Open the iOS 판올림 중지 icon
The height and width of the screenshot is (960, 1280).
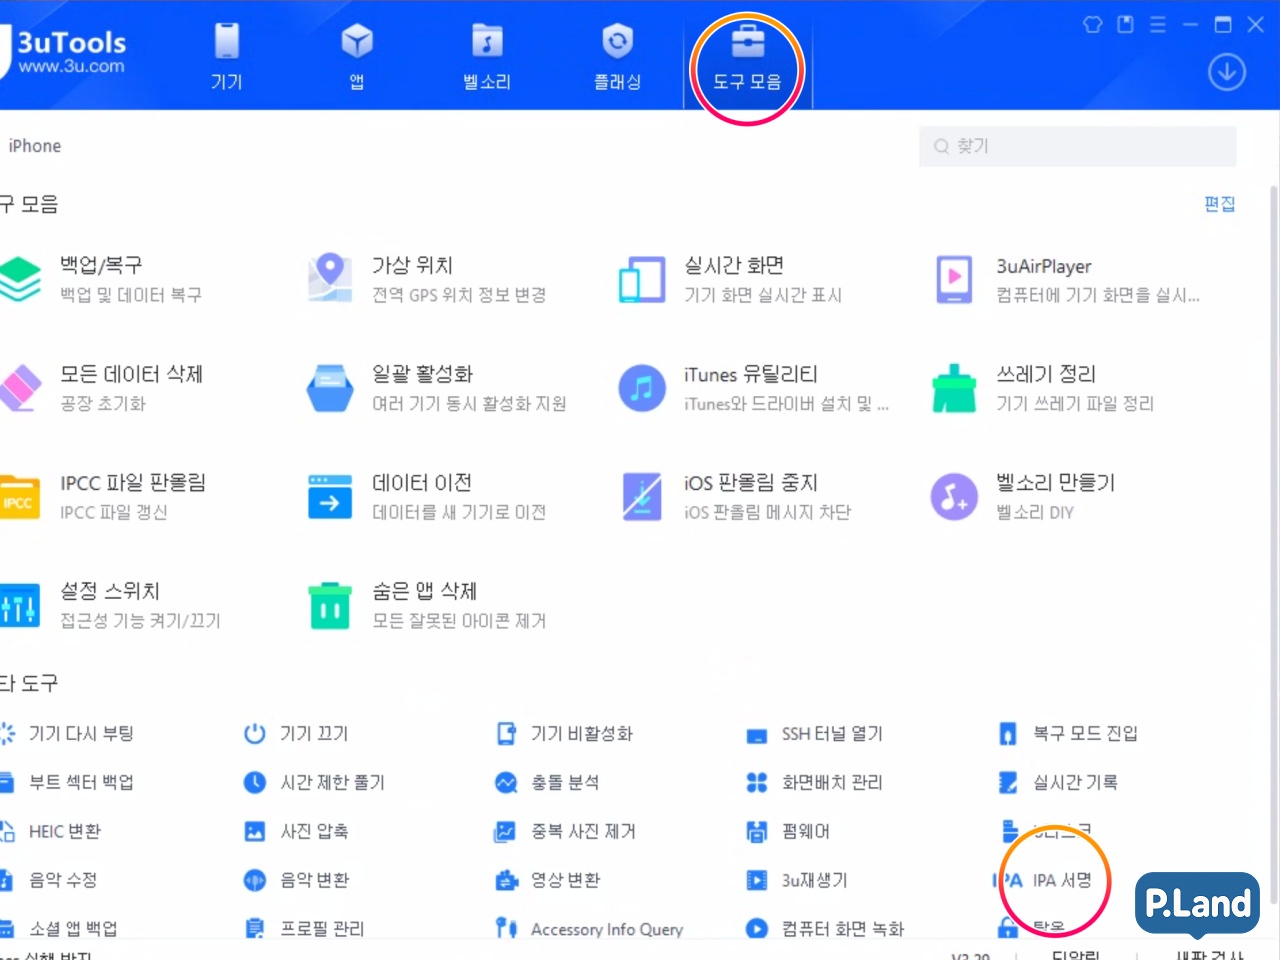(x=642, y=497)
